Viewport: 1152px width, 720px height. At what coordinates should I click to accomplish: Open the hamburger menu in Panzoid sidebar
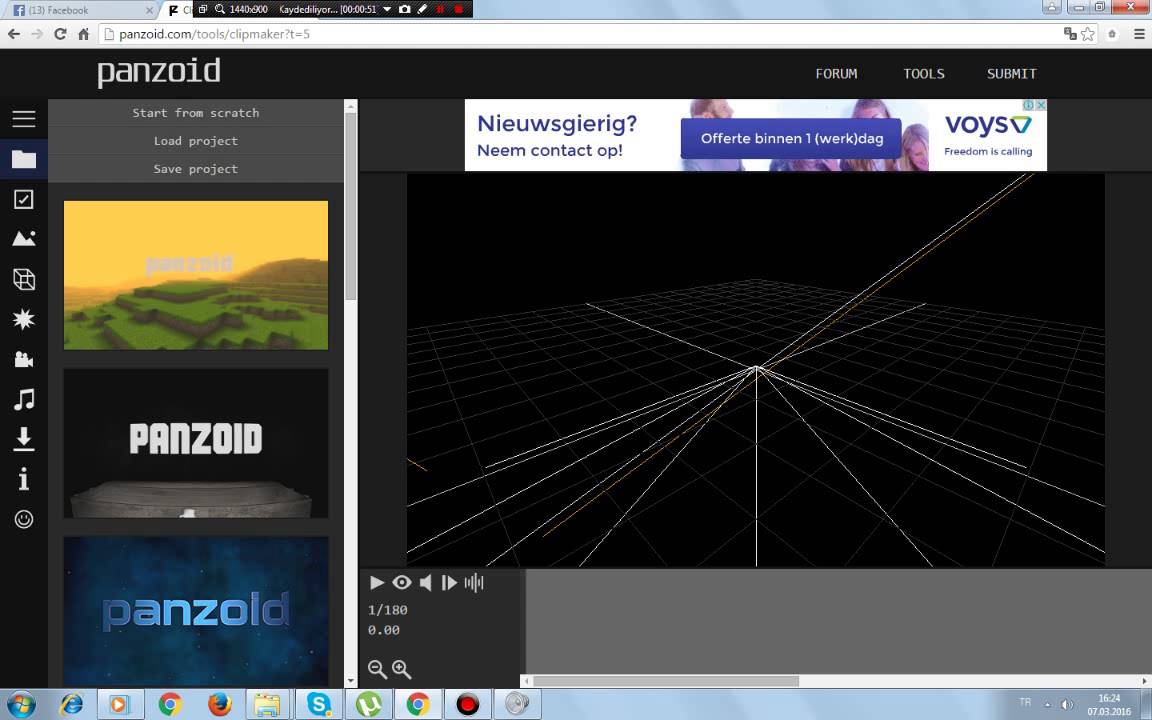[24, 118]
